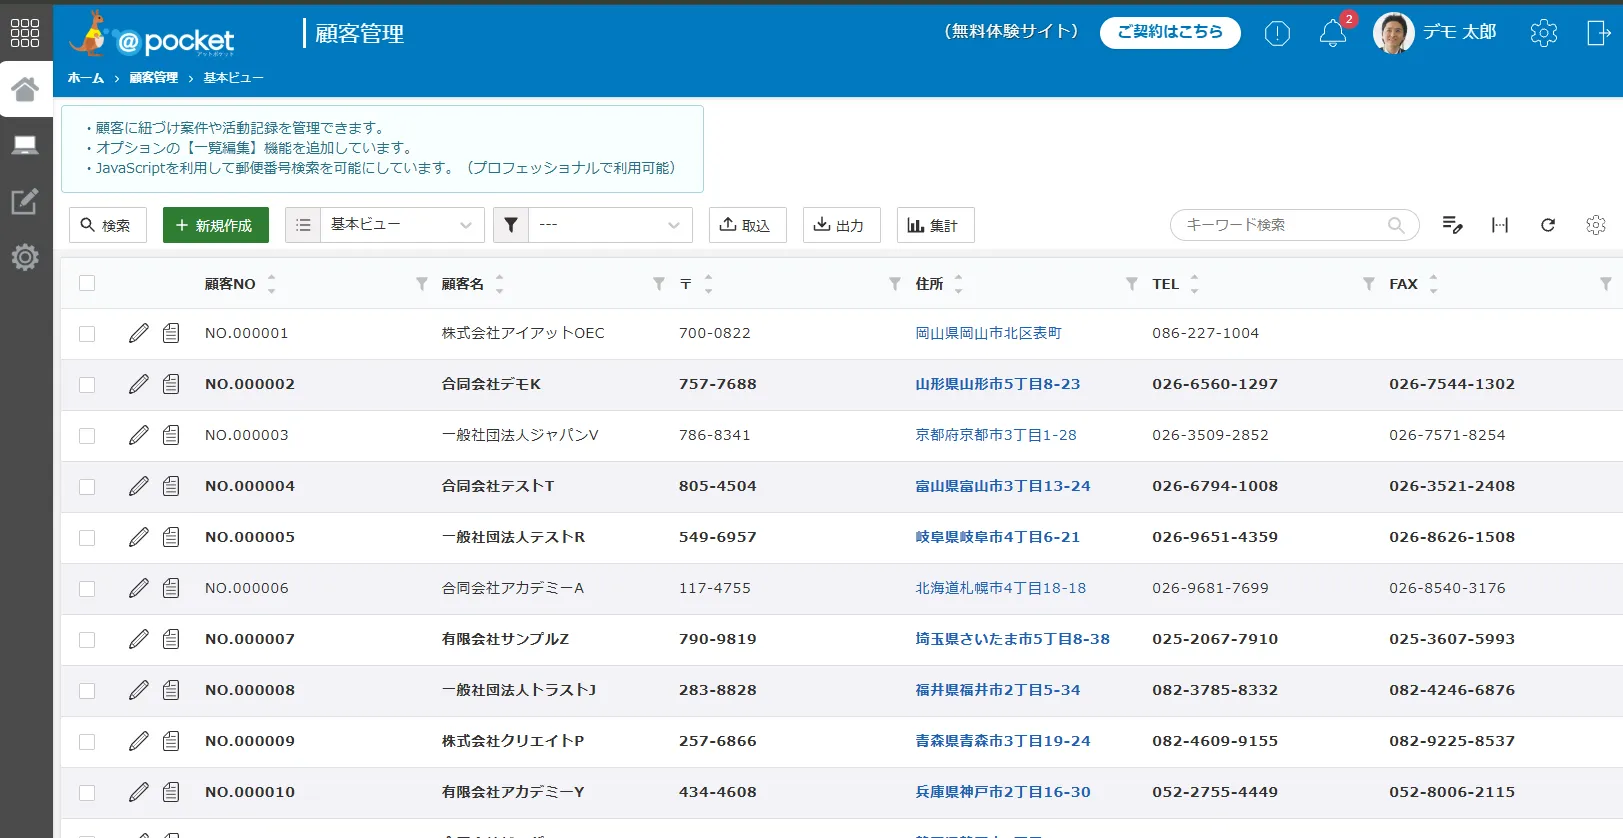Viewport: 1623px width, 838px height.
Task: Open address link 京都府京都市3丁目1-28
Action: [x=996, y=435]
